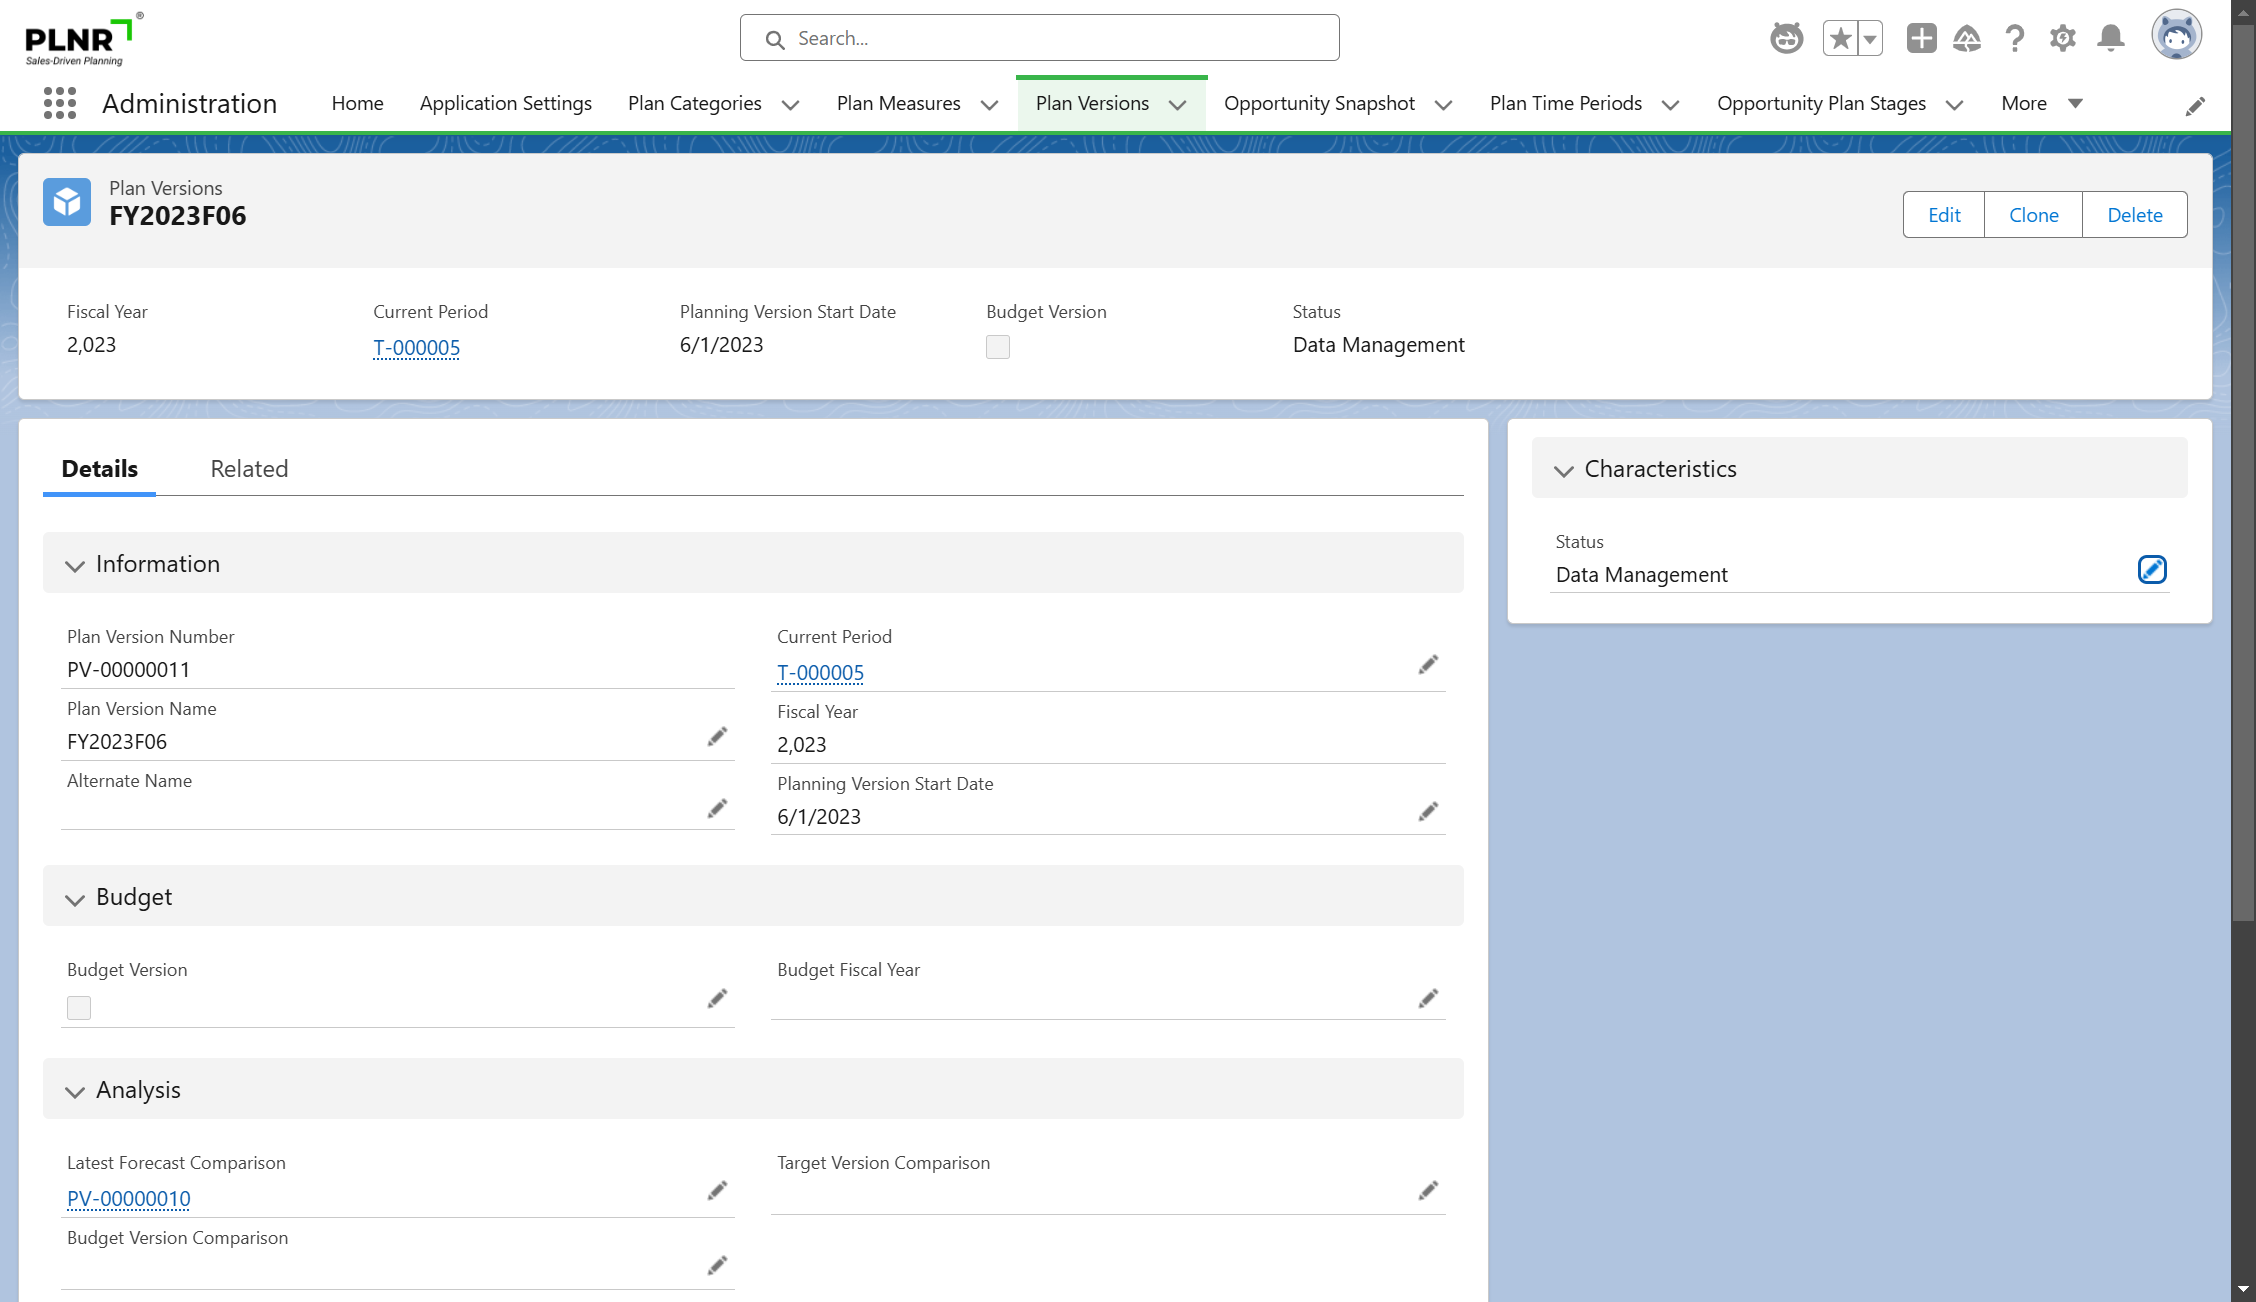The image size is (2256, 1302).
Task: Switch to the Related tab
Action: [x=249, y=469]
